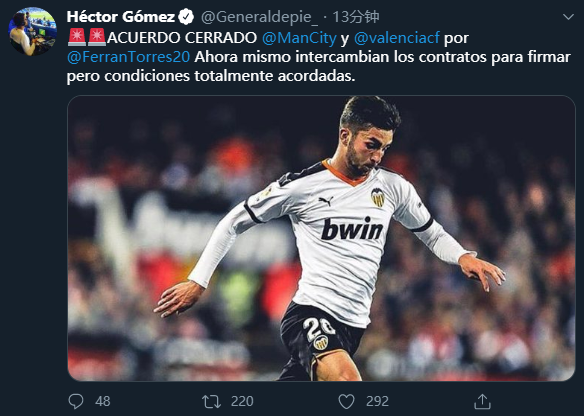Click the verified badge beside Héctor Gómez

(x=186, y=17)
